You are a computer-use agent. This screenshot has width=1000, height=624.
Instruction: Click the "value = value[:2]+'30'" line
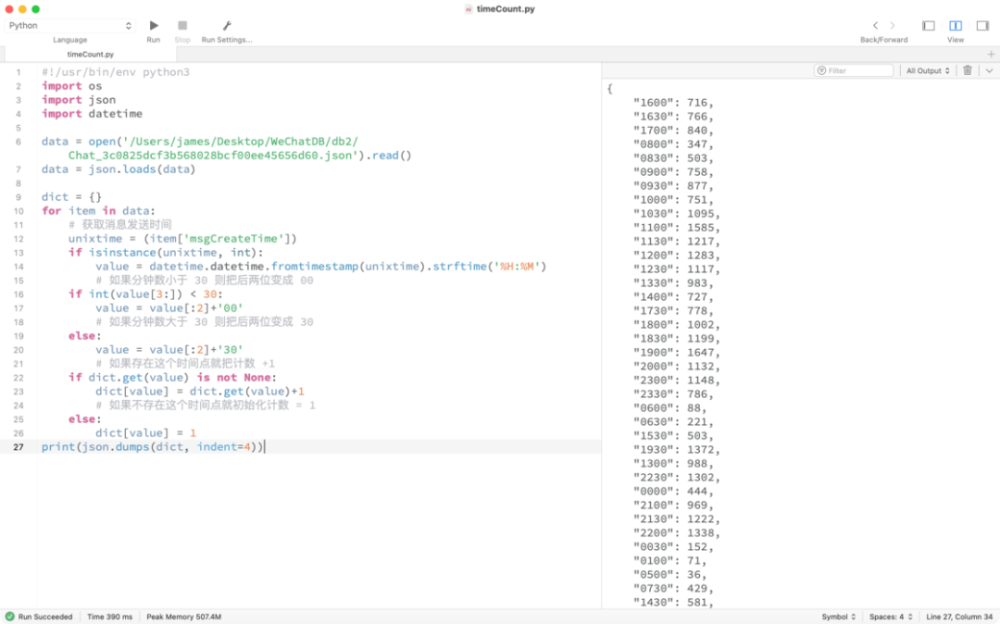coord(169,350)
